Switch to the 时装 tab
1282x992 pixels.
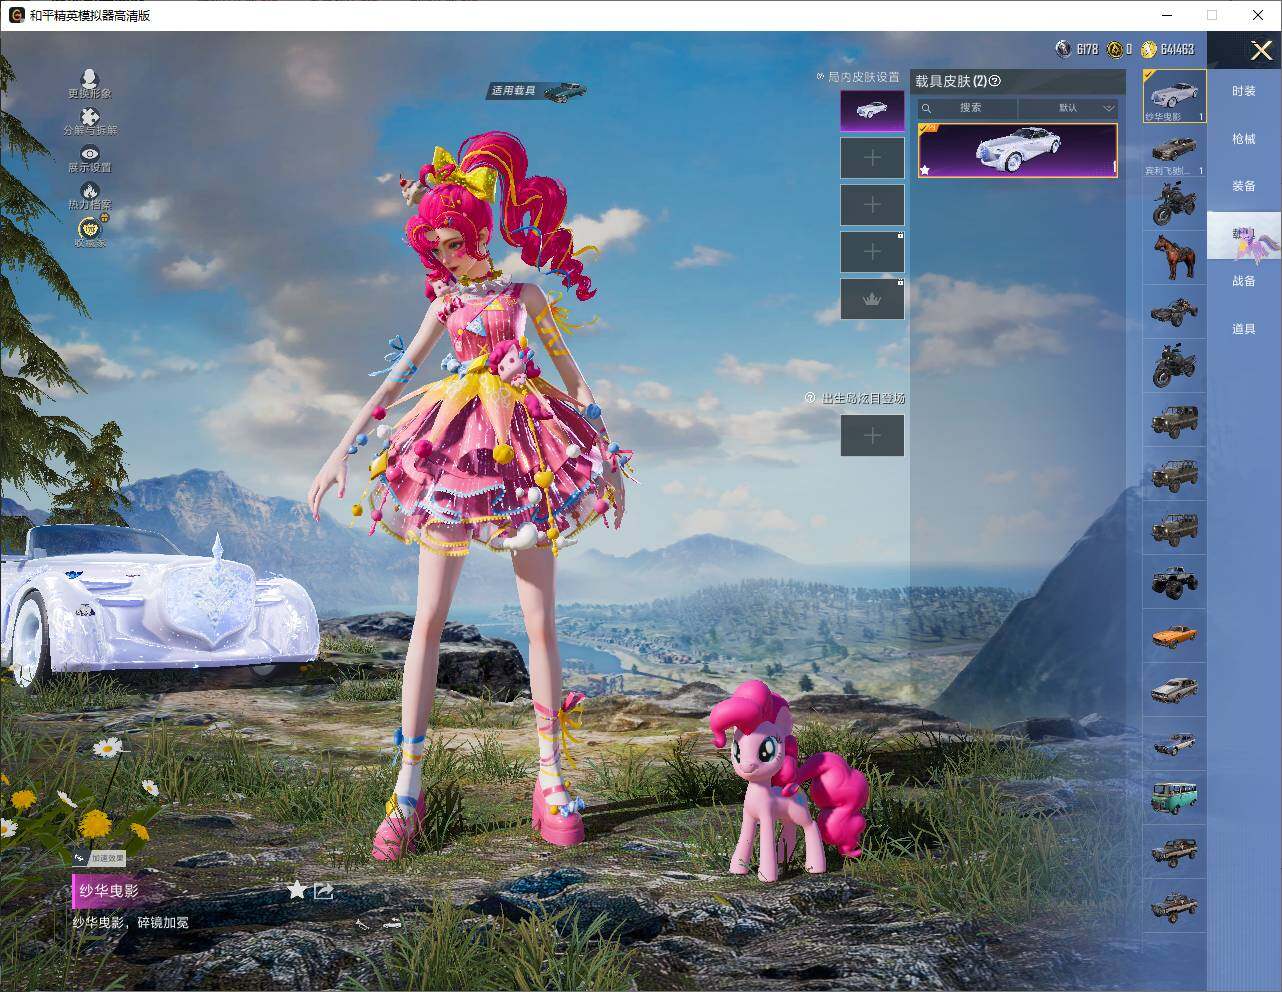pyautogui.click(x=1244, y=91)
